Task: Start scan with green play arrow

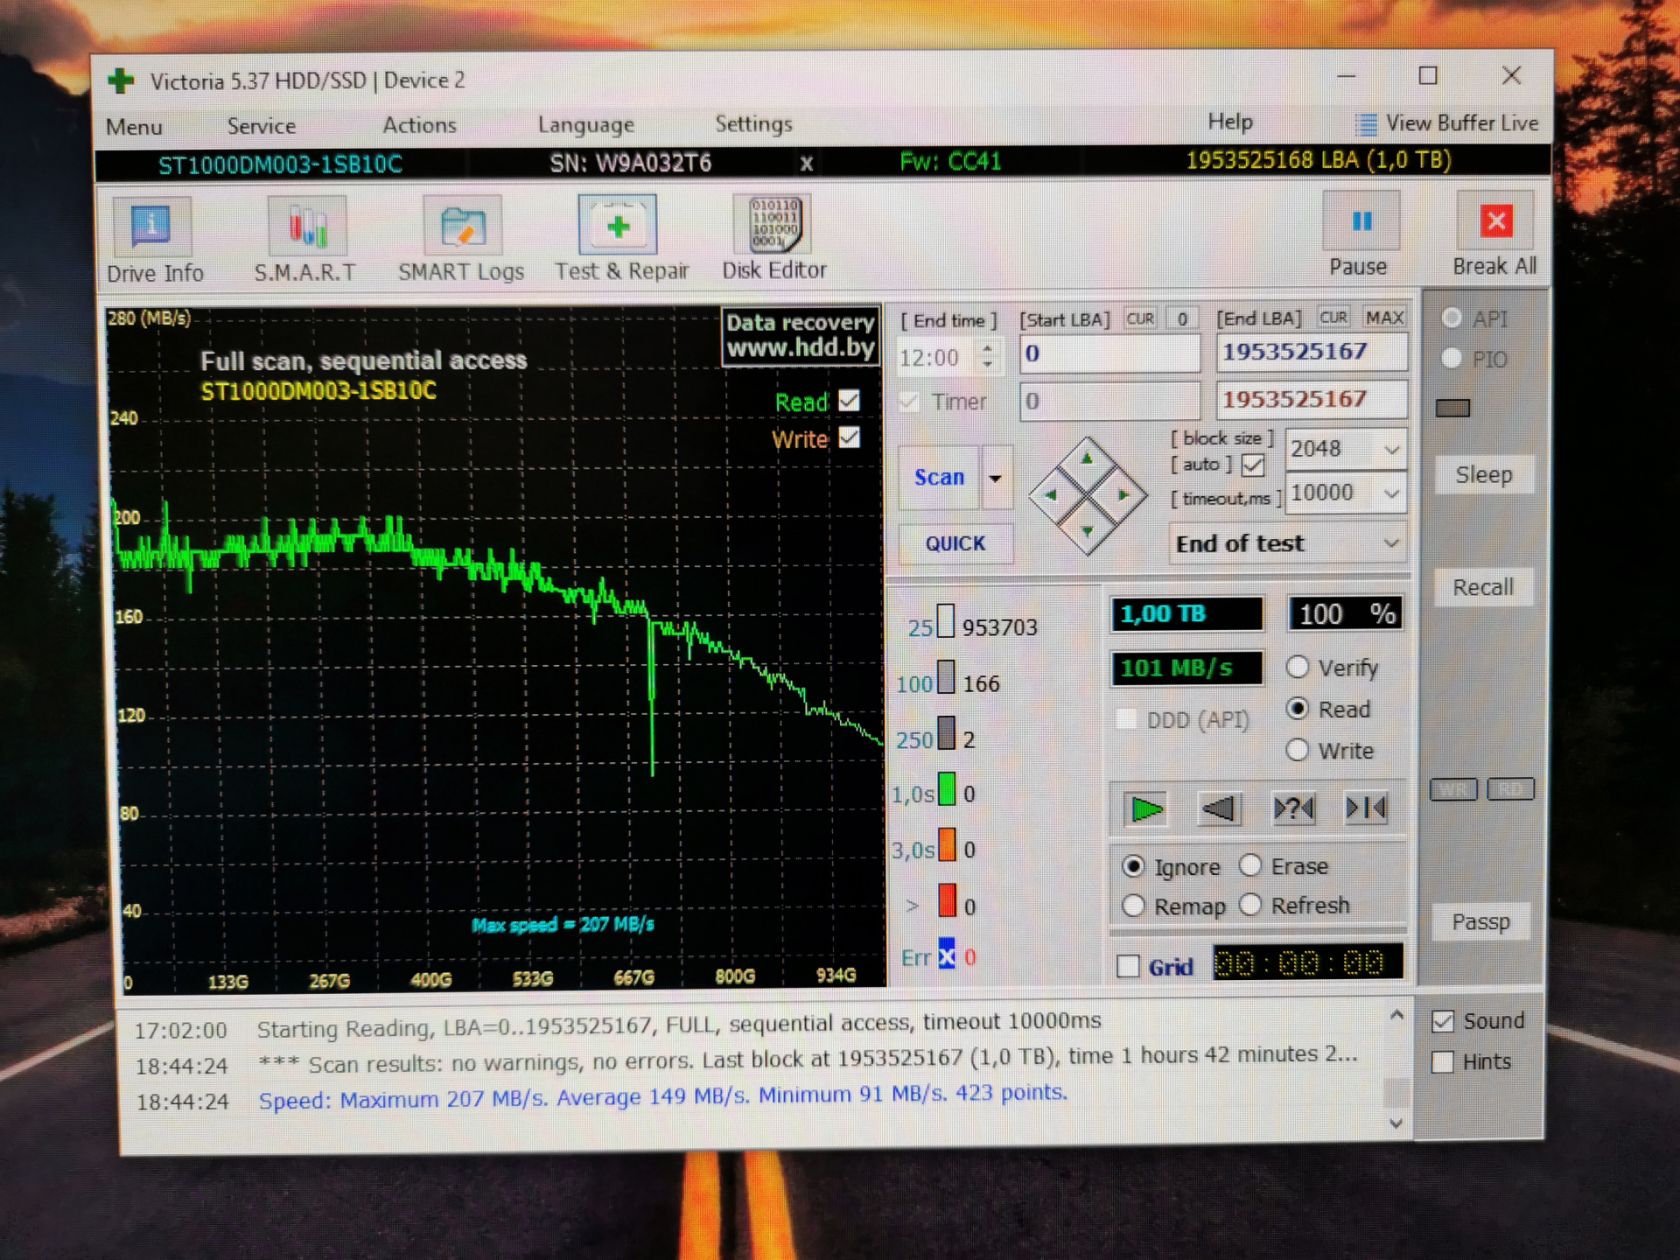Action: (1146, 809)
